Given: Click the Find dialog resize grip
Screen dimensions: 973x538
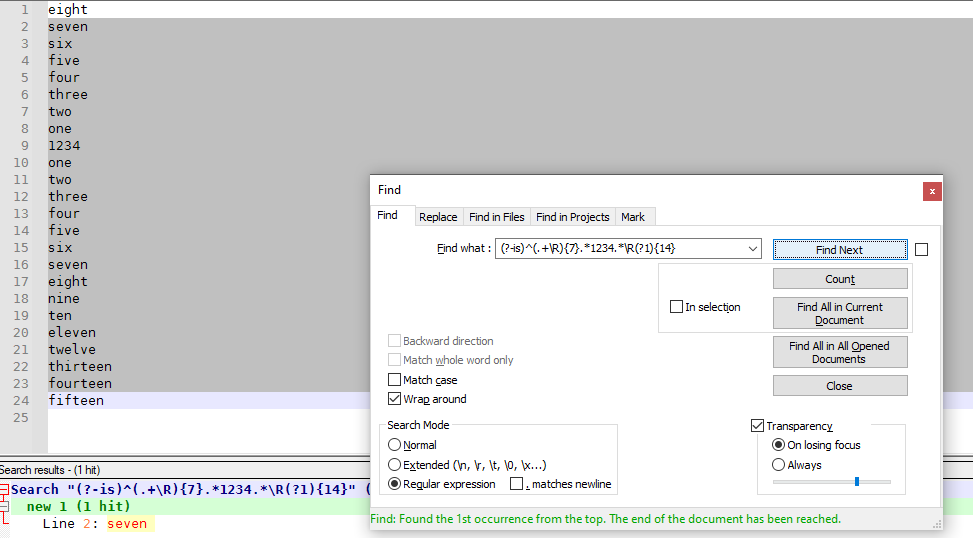Looking at the screenshot, I should click(x=937, y=524).
